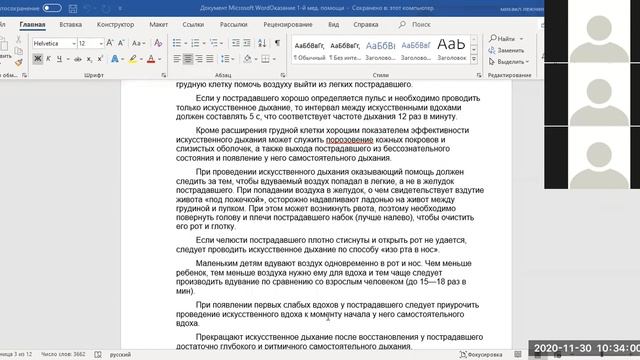This screenshot has height=360, width=640.
Task: Click the Поиск search field
Action: (x=415, y=24)
